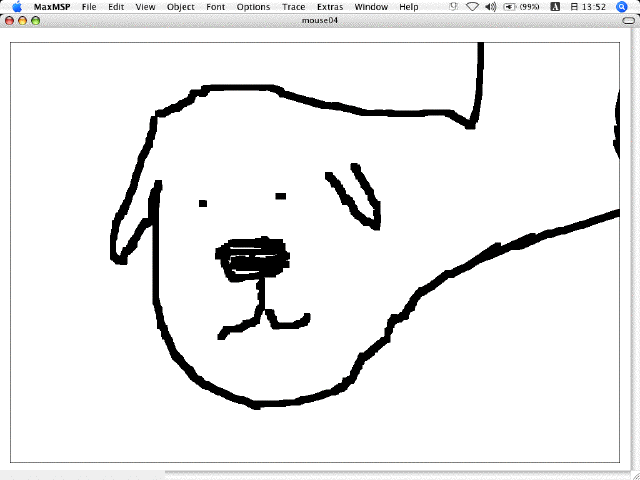The height and width of the screenshot is (480, 640).
Task: Open Spotlight search magnifier icon
Action: point(622,7)
